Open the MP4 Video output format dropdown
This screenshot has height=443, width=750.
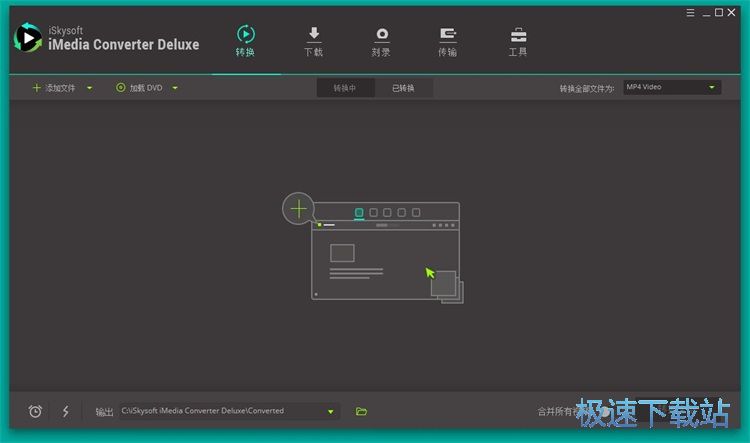coord(672,87)
